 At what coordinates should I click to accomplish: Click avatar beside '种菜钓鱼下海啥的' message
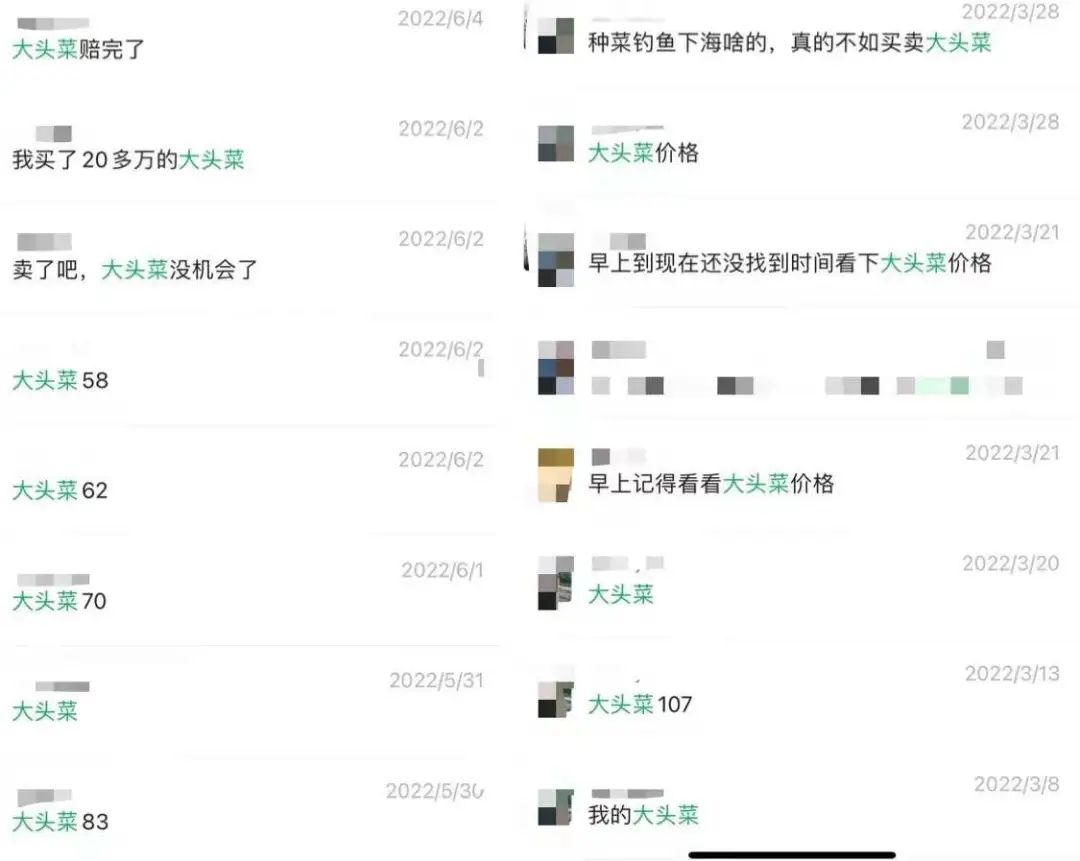click(x=556, y=36)
